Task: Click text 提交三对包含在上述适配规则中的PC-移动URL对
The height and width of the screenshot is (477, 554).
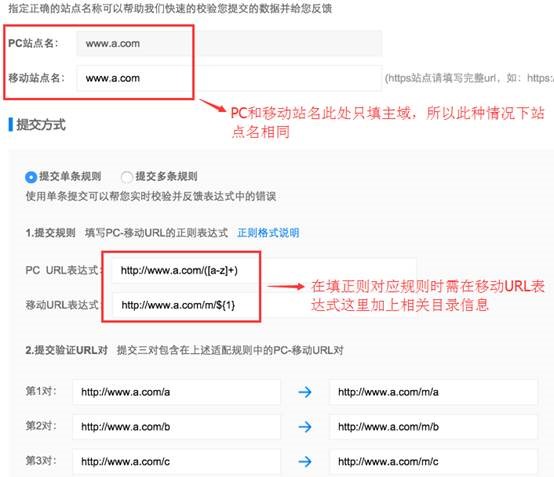Action: 230,350
